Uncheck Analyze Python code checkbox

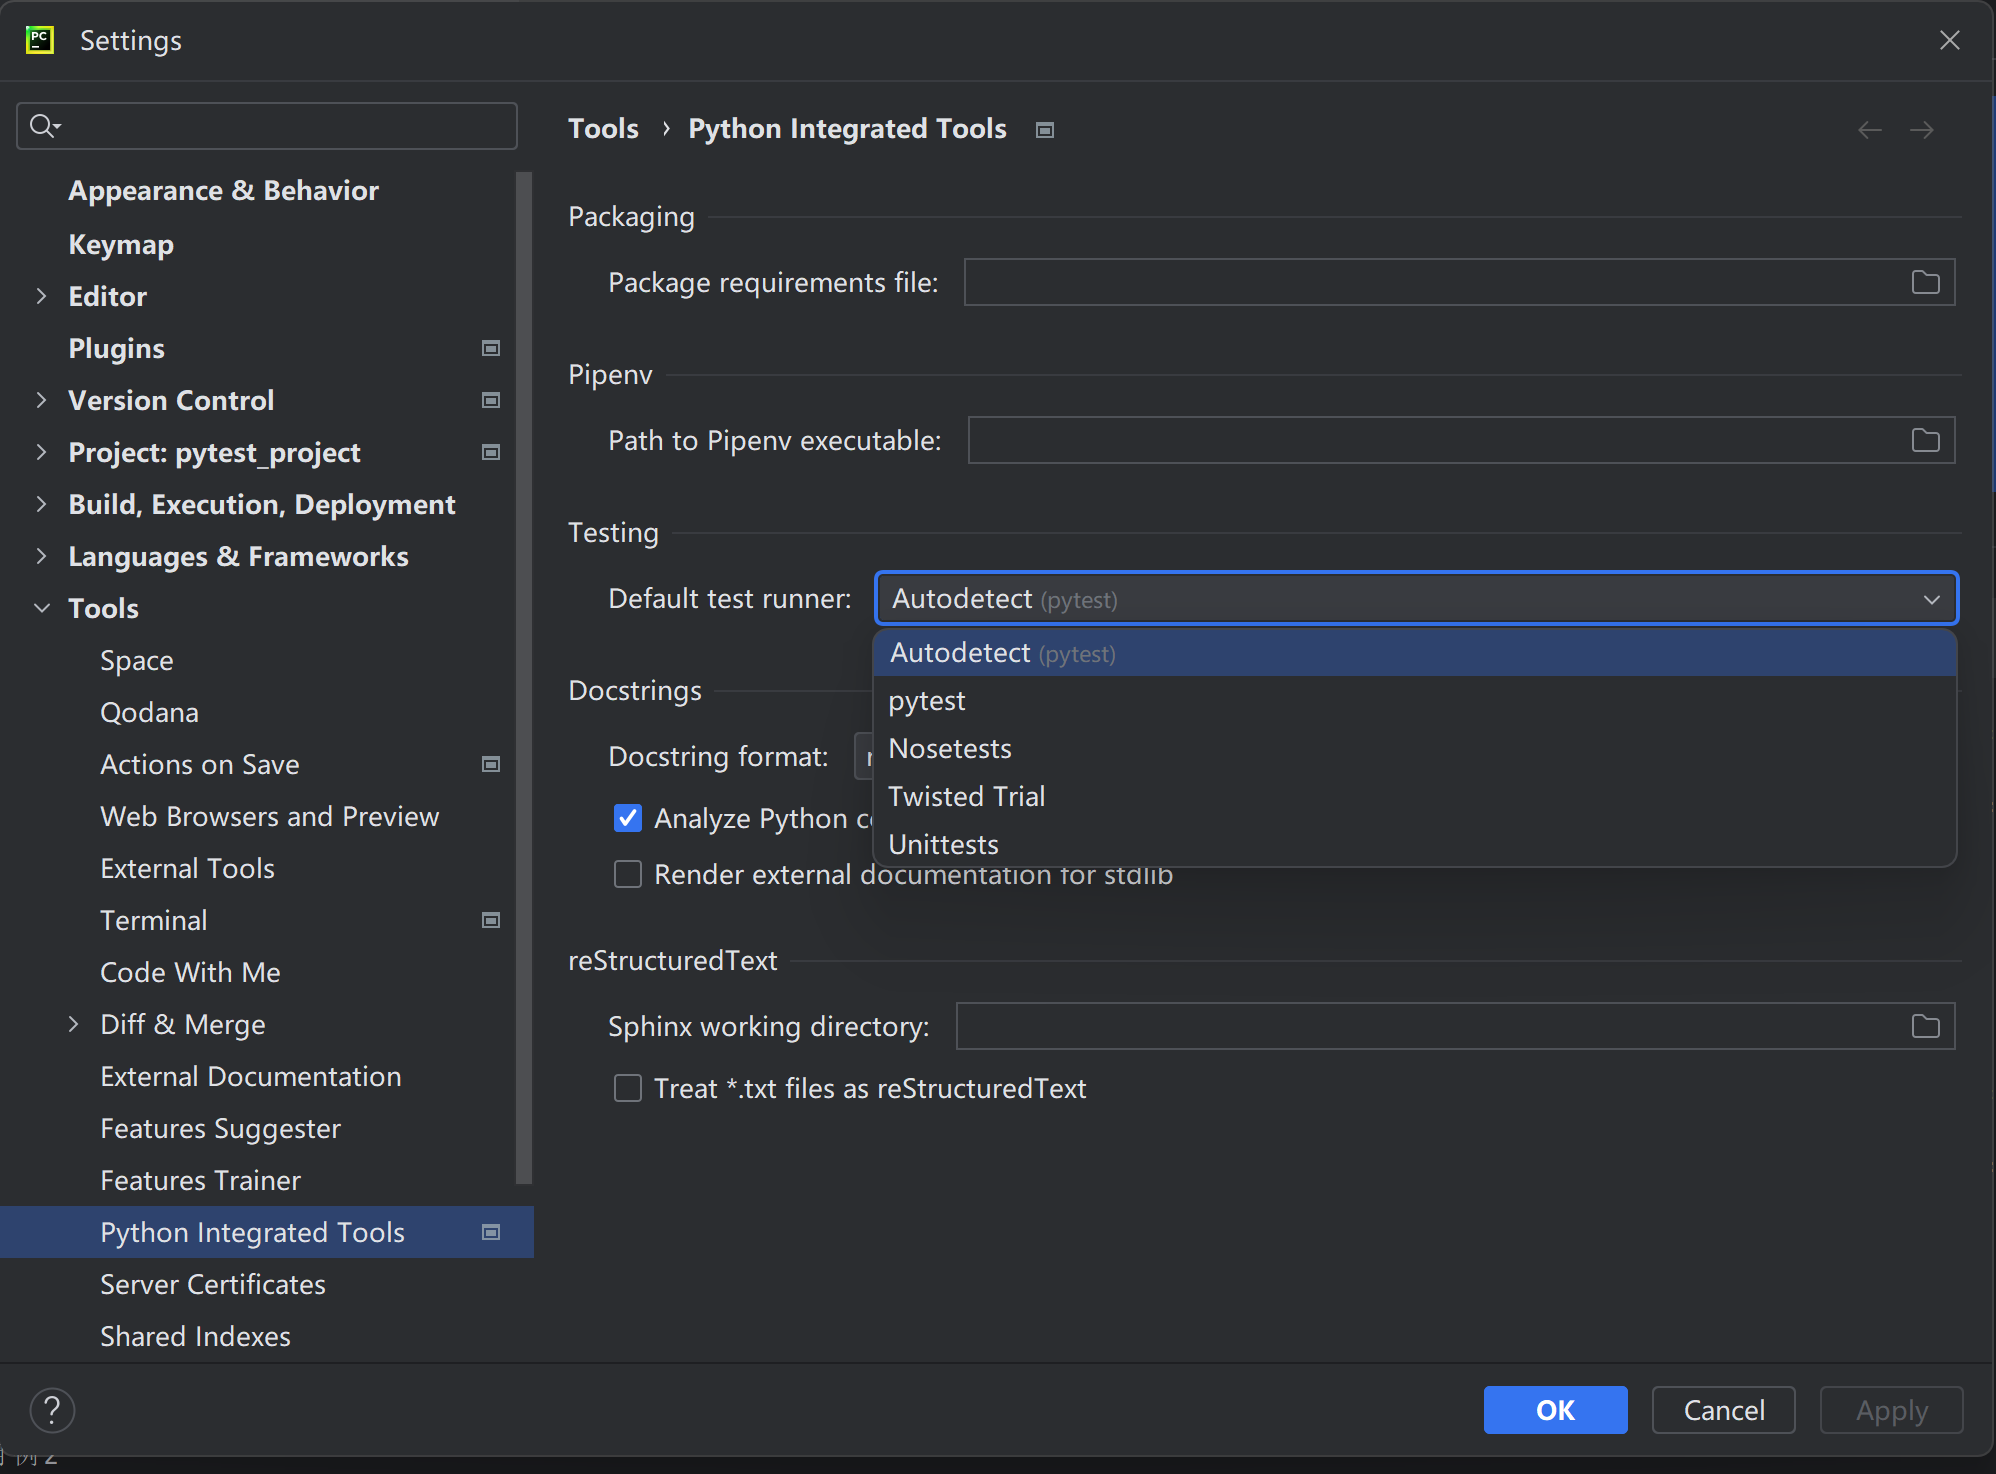(x=628, y=818)
